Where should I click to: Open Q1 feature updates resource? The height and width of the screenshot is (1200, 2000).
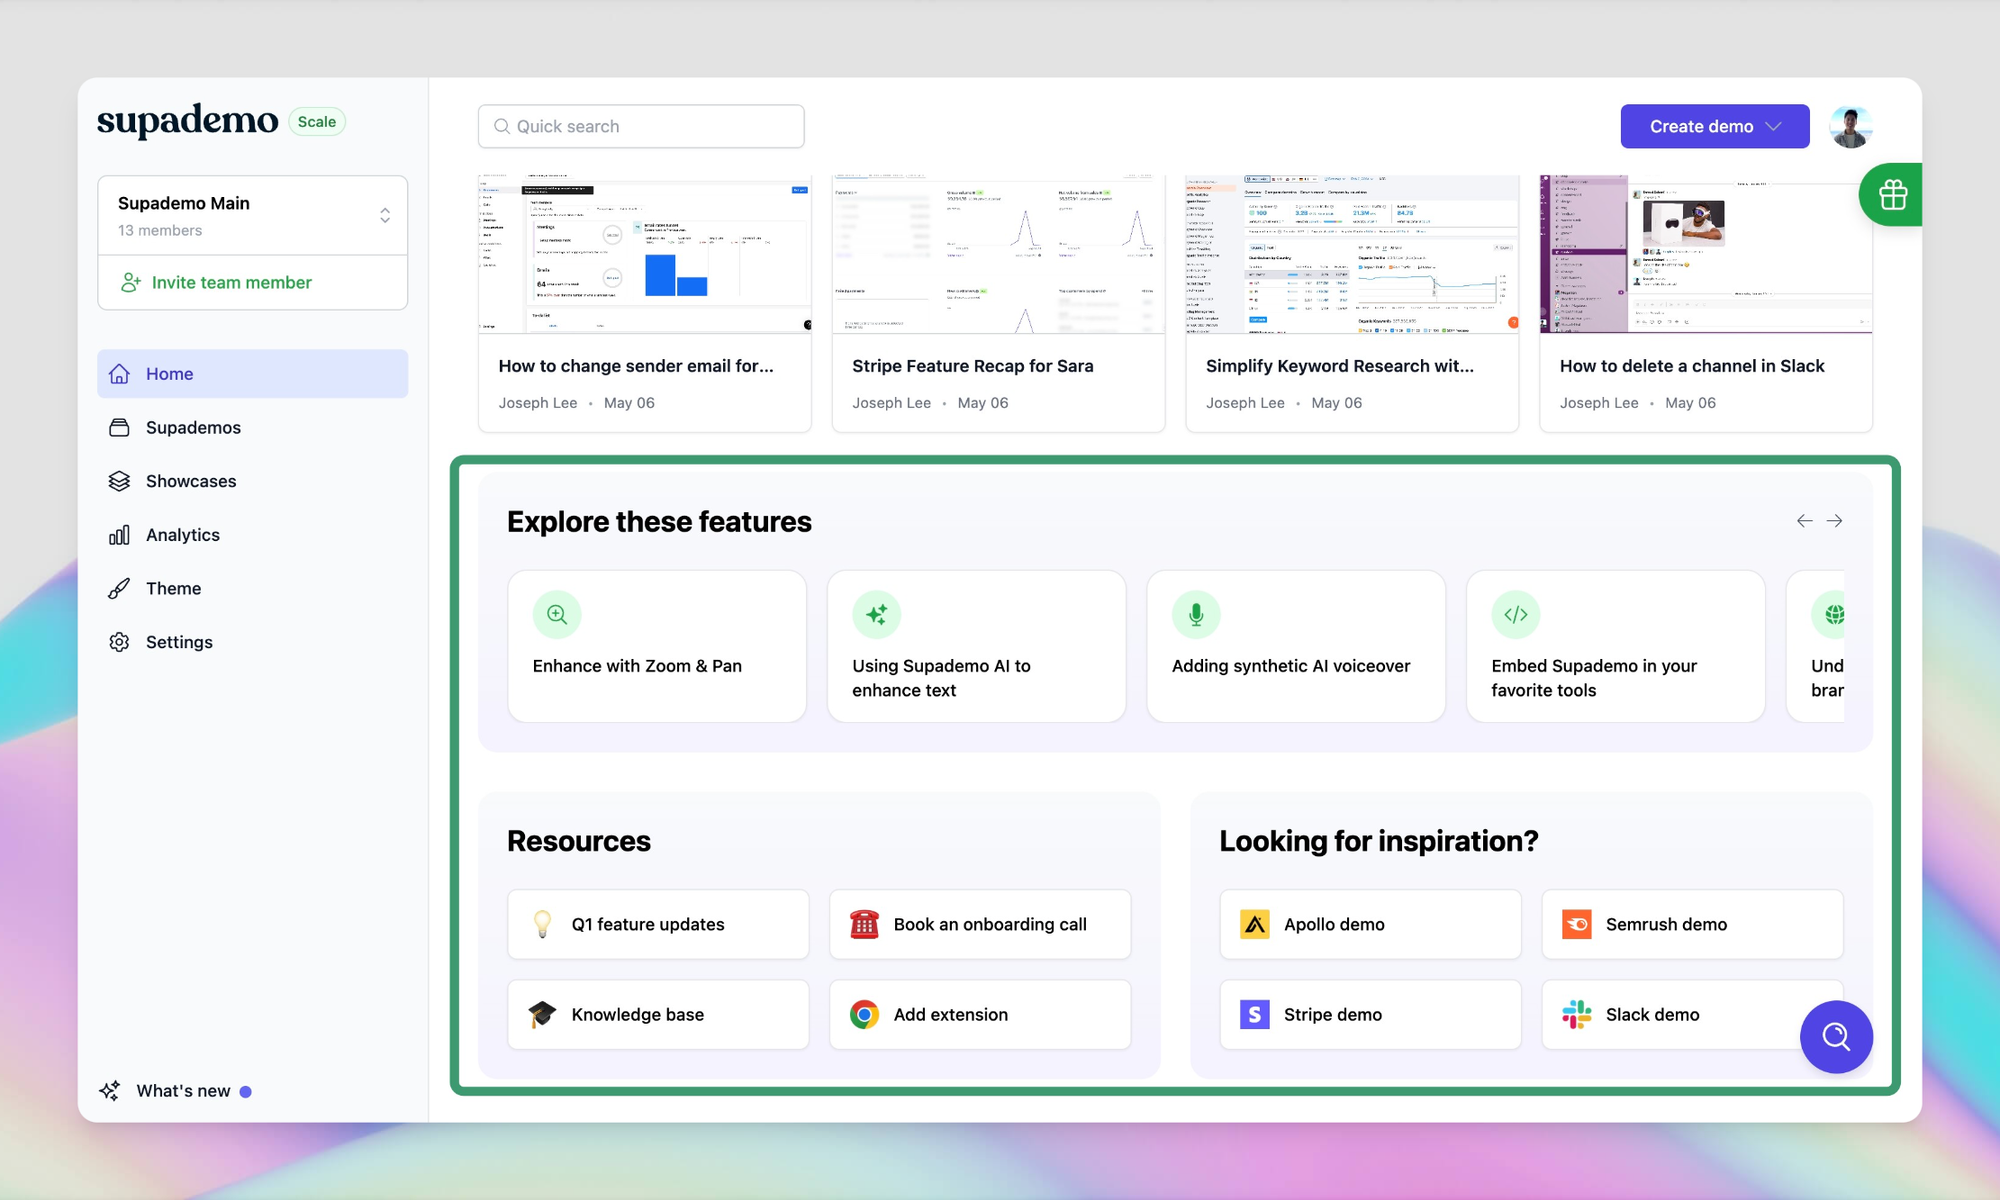(x=658, y=924)
